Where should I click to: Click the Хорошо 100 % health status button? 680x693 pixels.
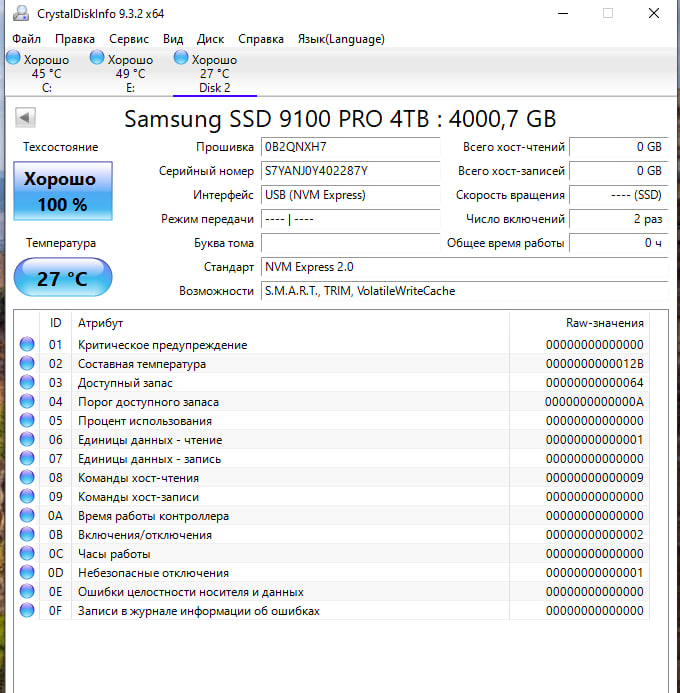tap(63, 191)
